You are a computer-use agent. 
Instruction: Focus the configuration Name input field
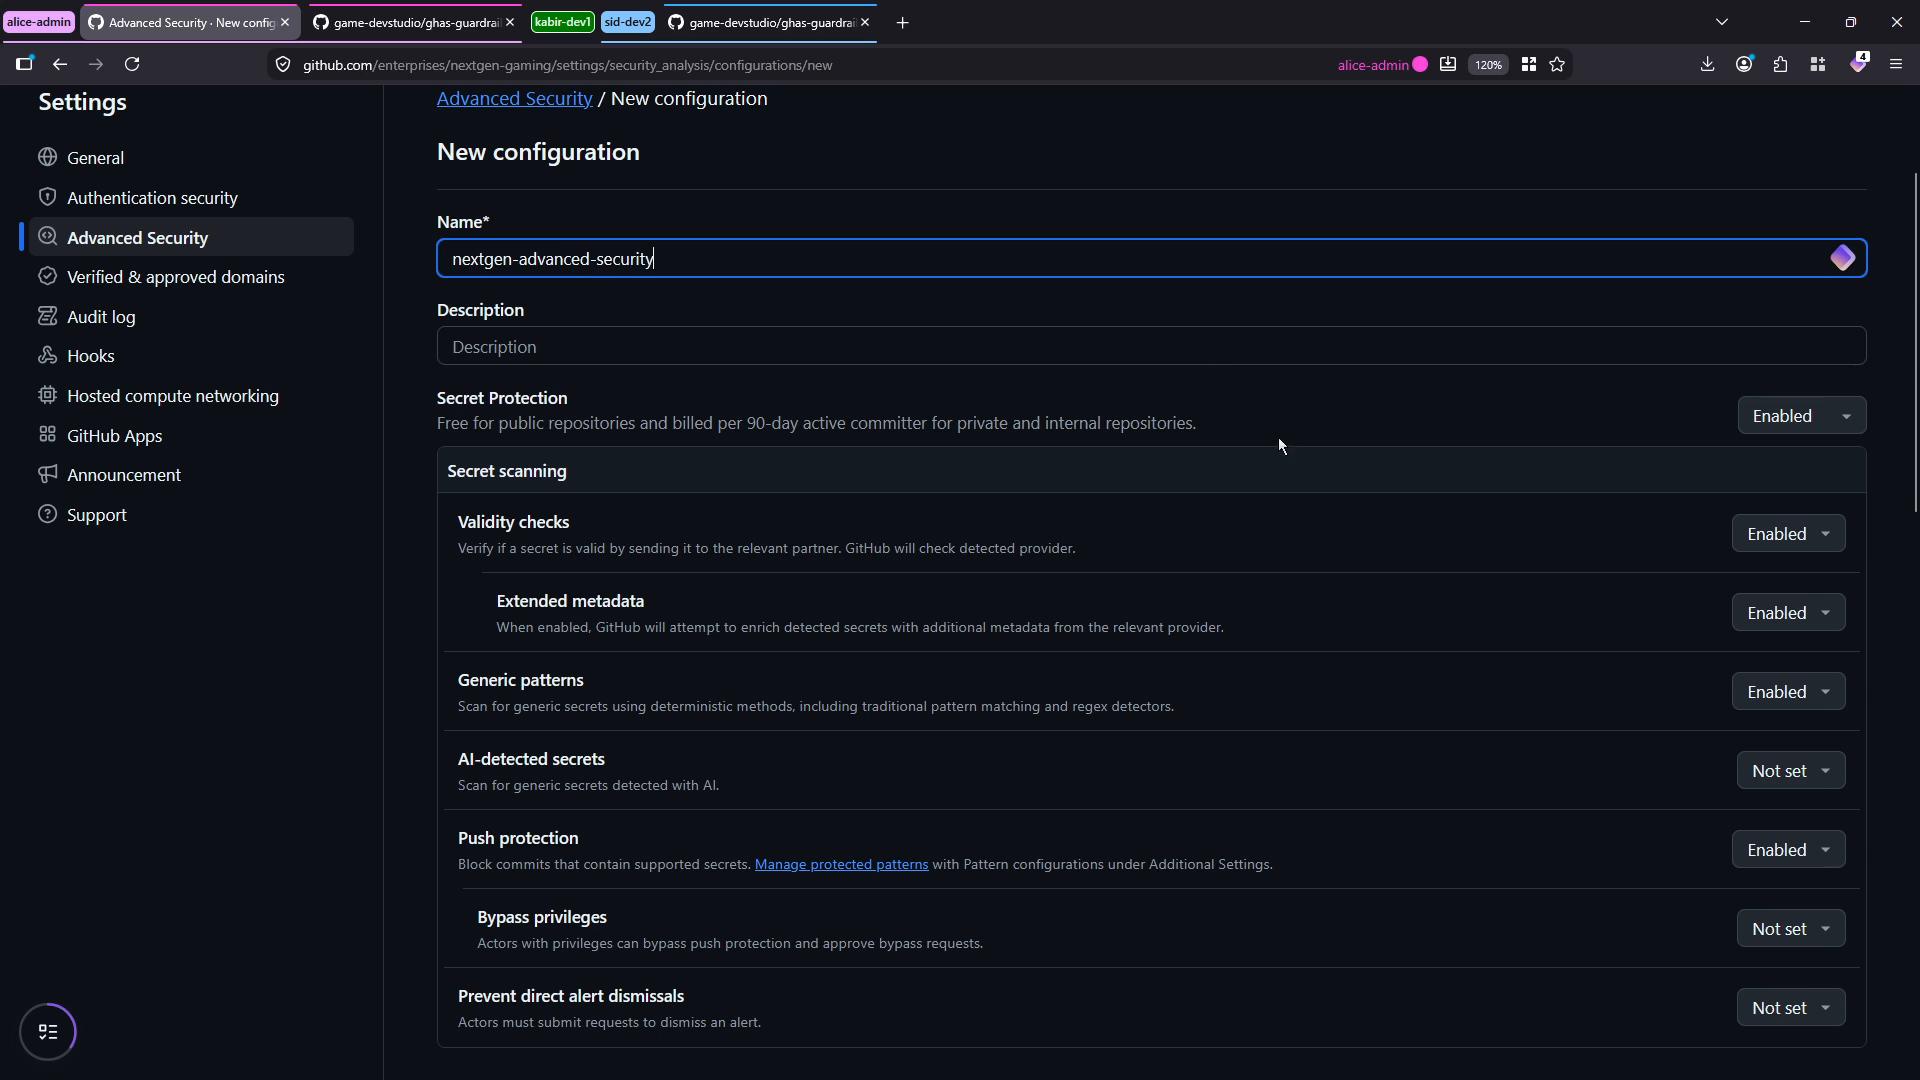[1151, 258]
